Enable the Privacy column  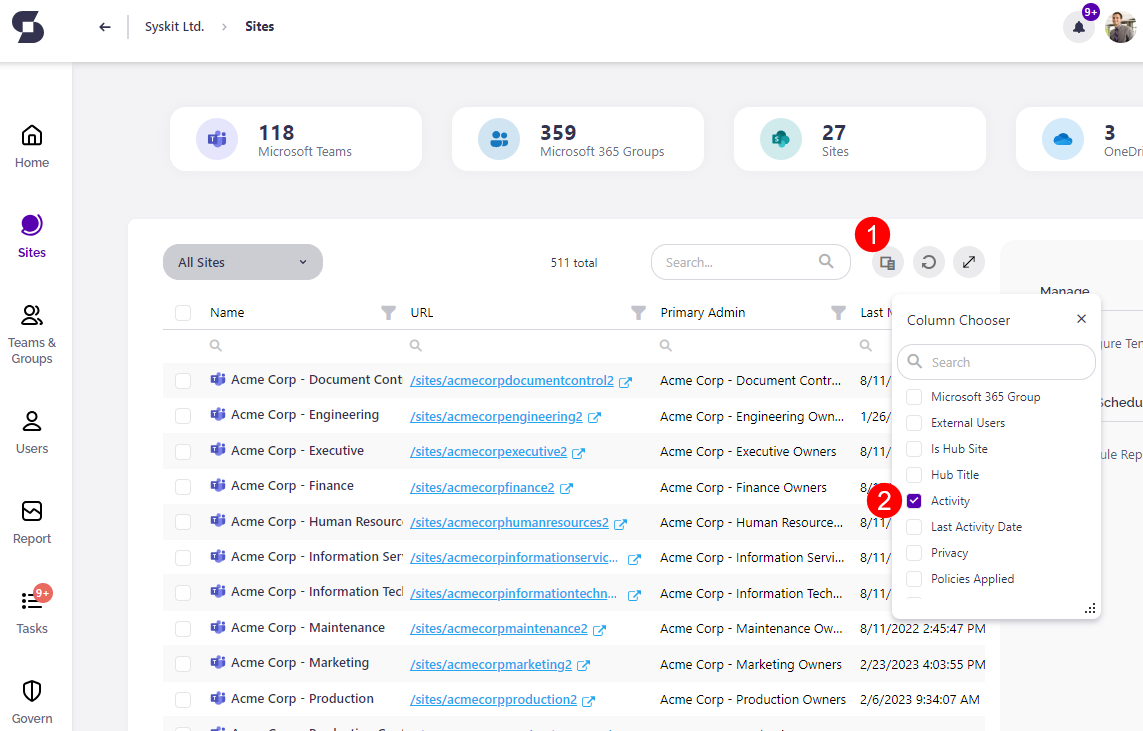click(913, 552)
